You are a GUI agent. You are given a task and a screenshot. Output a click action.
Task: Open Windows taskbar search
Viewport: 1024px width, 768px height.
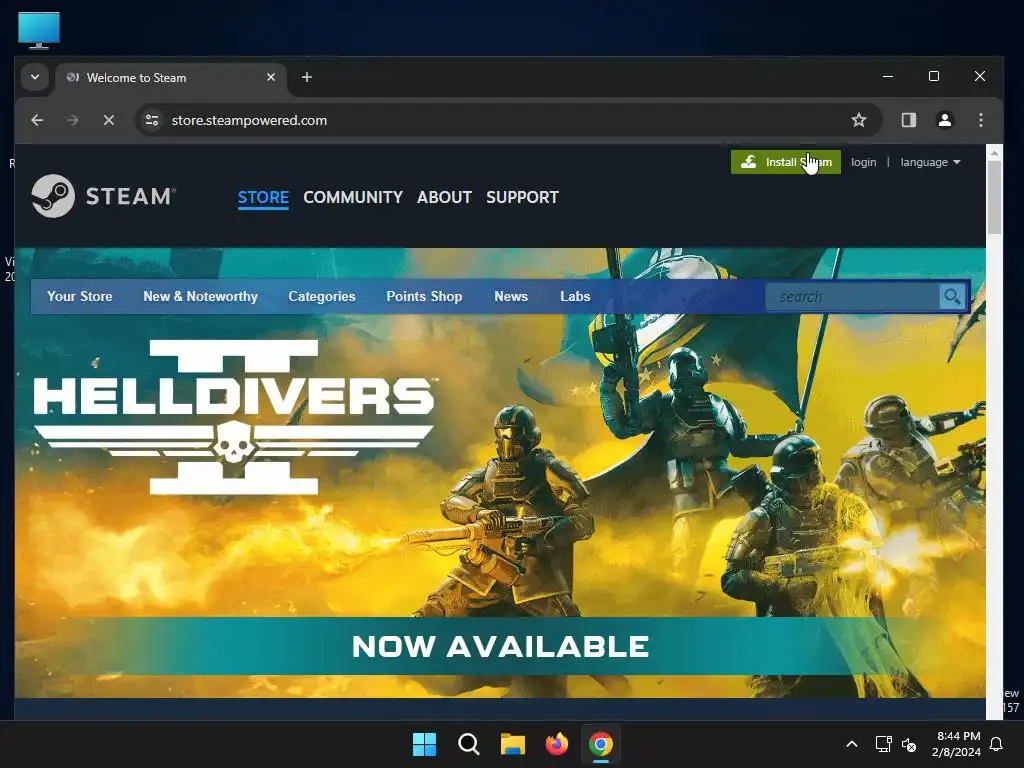[x=468, y=744]
